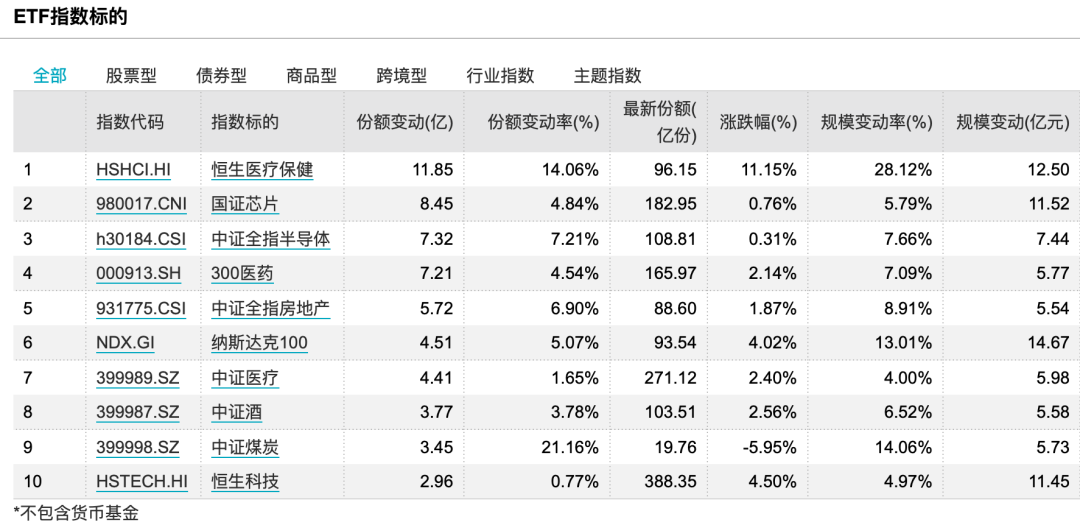The image size is (1080, 525).
Task: Click the 399989.SZ code link
Action: (138, 378)
